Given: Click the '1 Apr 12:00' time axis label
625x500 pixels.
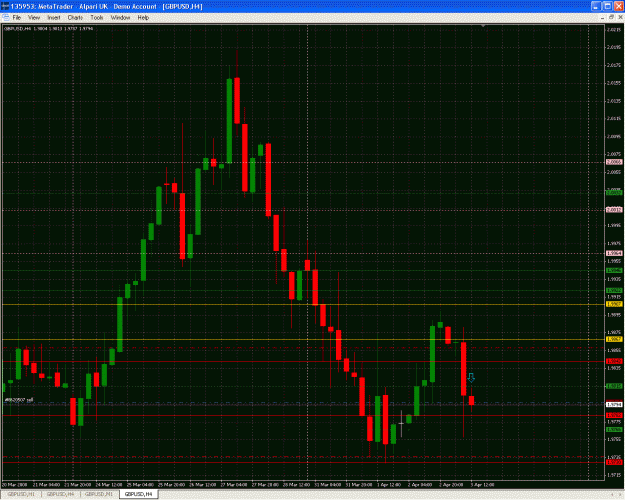Looking at the screenshot, I should coord(388,485).
